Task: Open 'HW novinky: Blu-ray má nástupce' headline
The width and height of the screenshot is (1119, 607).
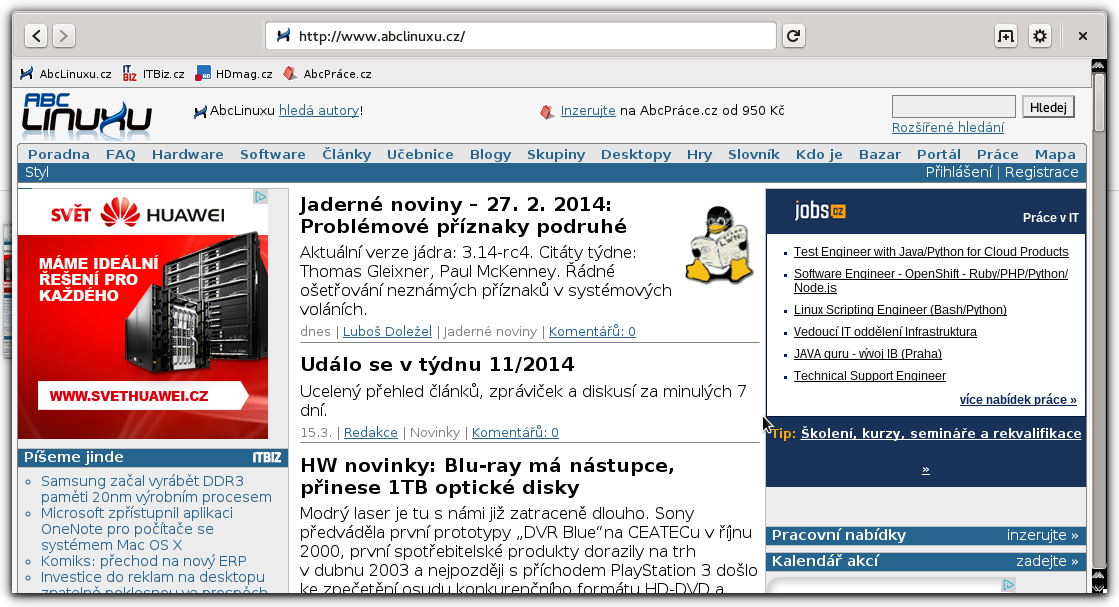Action: [487, 476]
